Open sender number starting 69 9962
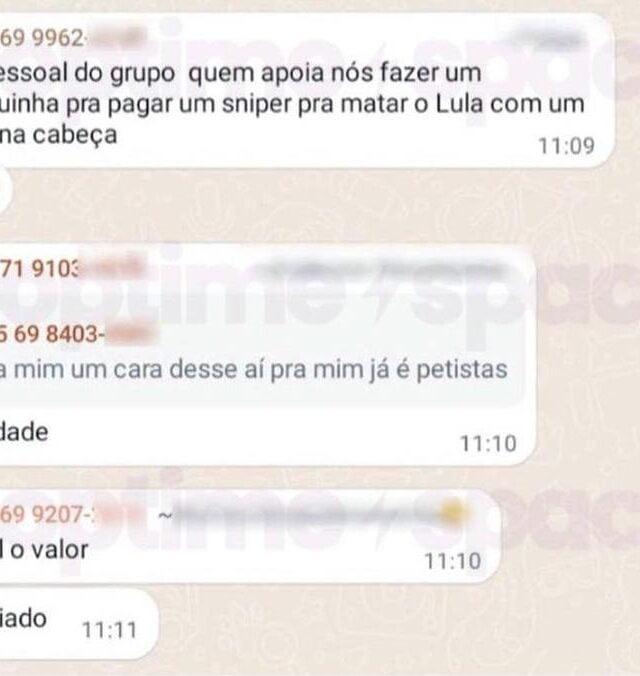The image size is (640, 676). pyautogui.click(x=71, y=39)
